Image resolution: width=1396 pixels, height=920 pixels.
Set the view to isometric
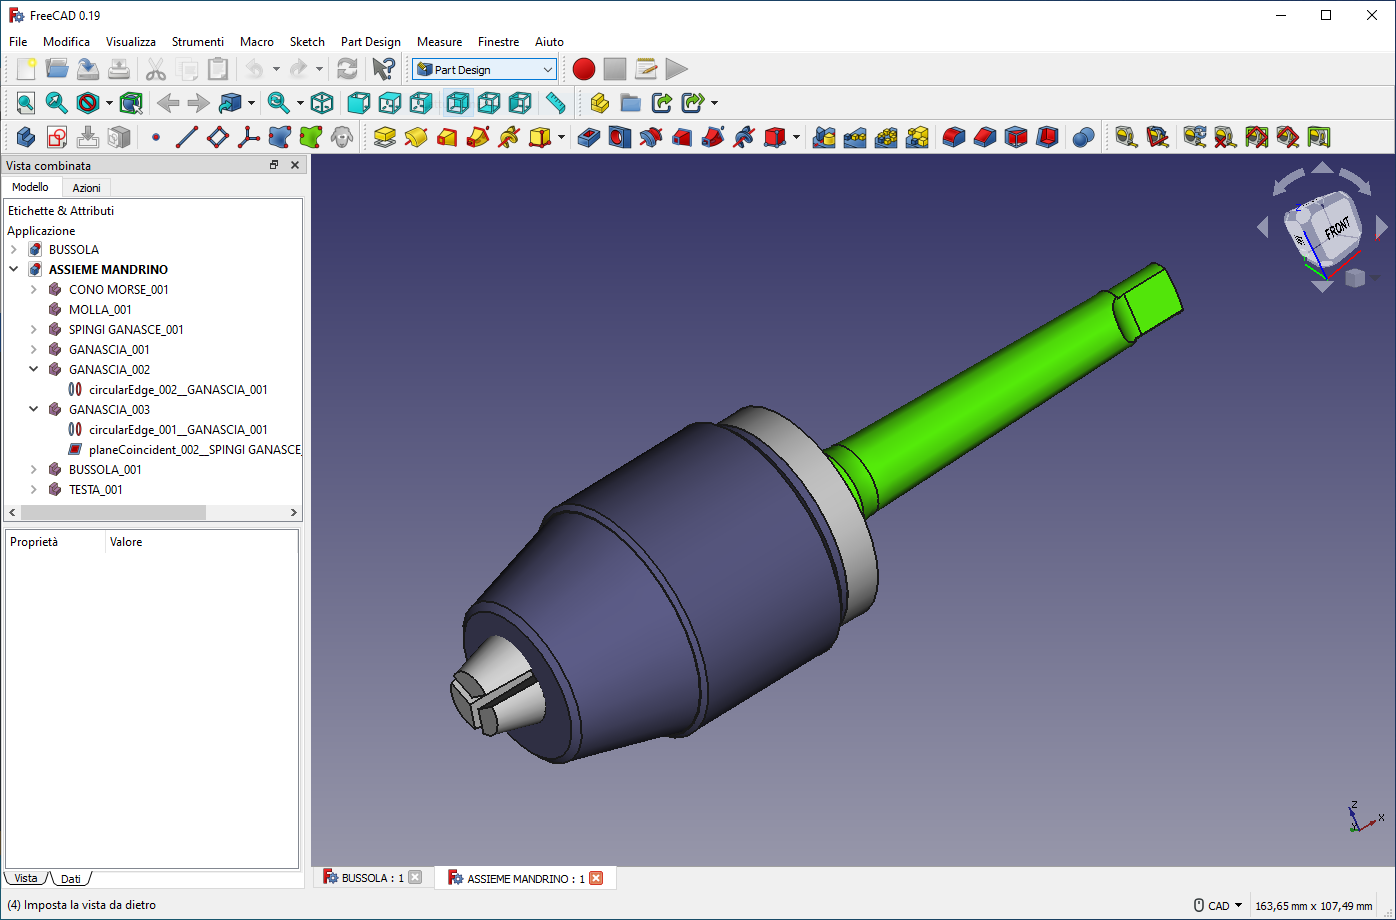[322, 103]
